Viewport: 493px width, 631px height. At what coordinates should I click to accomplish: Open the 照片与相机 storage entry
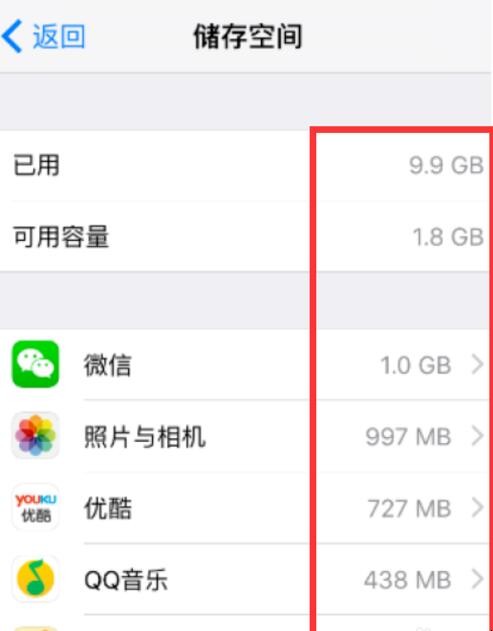[x=246, y=436]
